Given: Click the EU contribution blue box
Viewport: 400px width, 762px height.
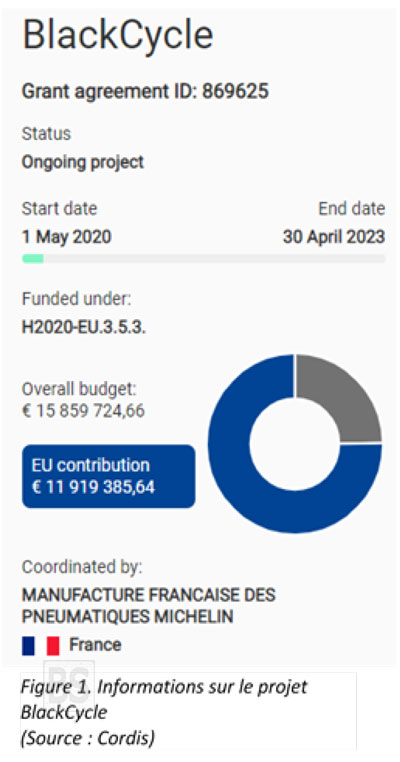Looking at the screenshot, I should [108, 476].
